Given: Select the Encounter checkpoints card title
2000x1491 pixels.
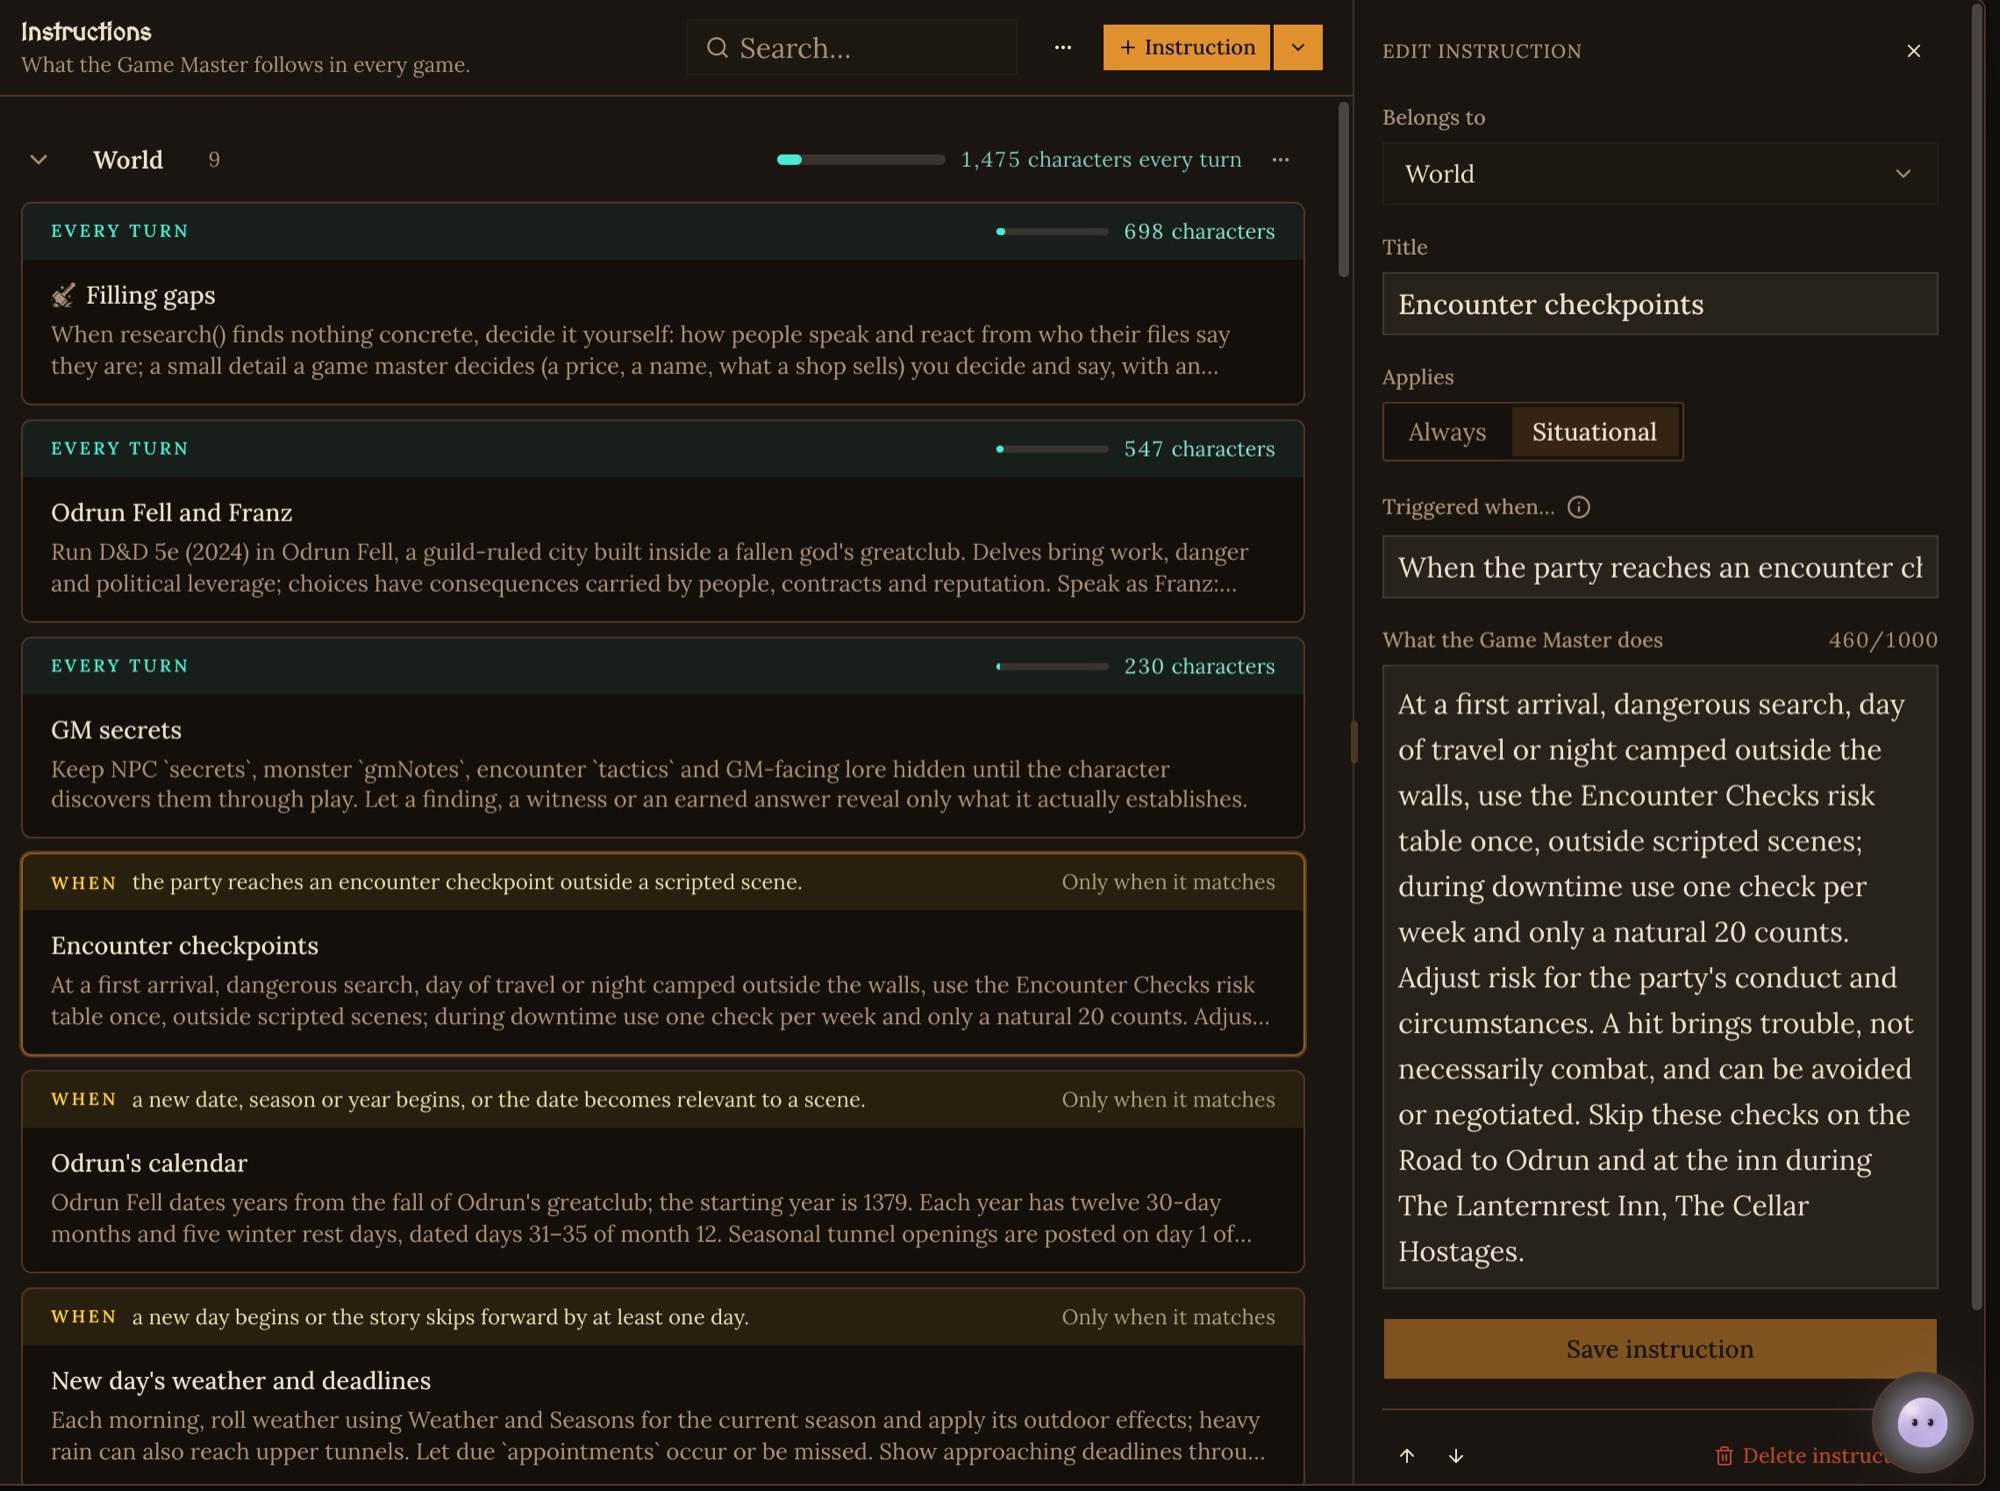Looking at the screenshot, I should 185,946.
